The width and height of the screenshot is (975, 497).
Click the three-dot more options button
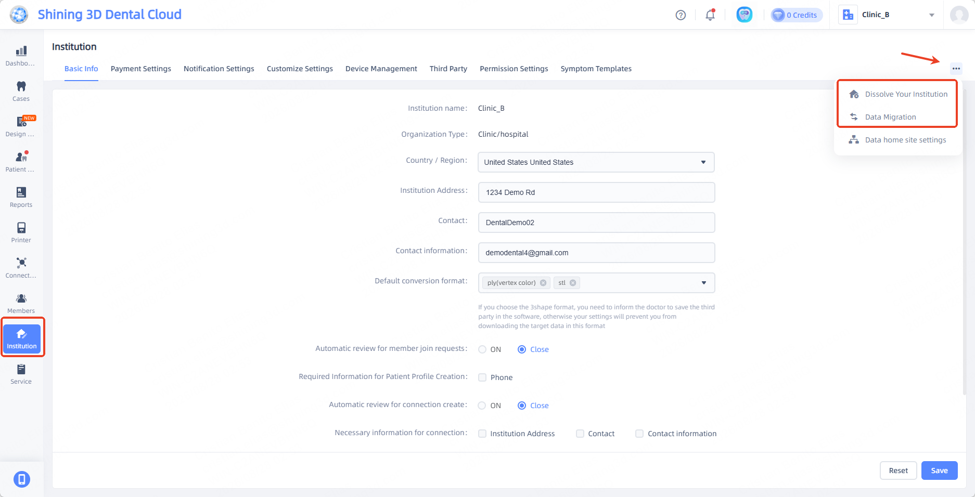(956, 68)
